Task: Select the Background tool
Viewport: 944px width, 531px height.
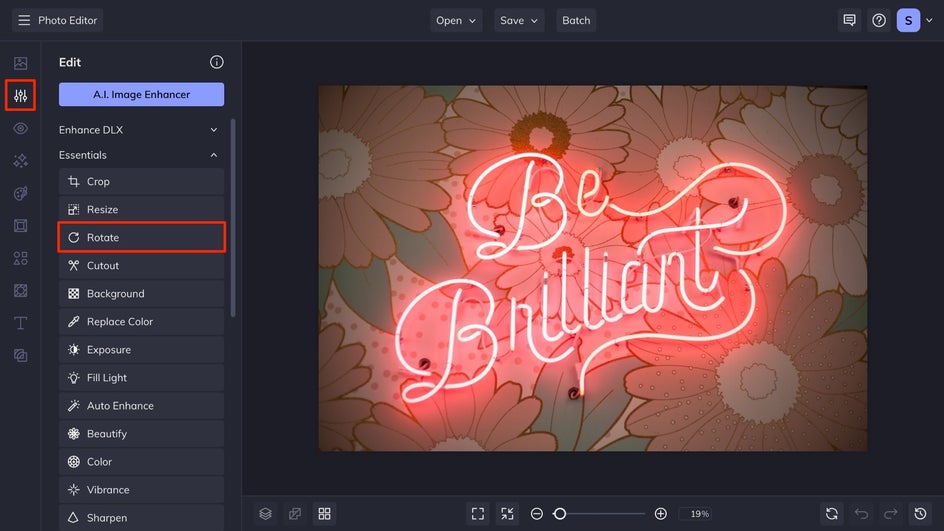Action: coord(141,294)
